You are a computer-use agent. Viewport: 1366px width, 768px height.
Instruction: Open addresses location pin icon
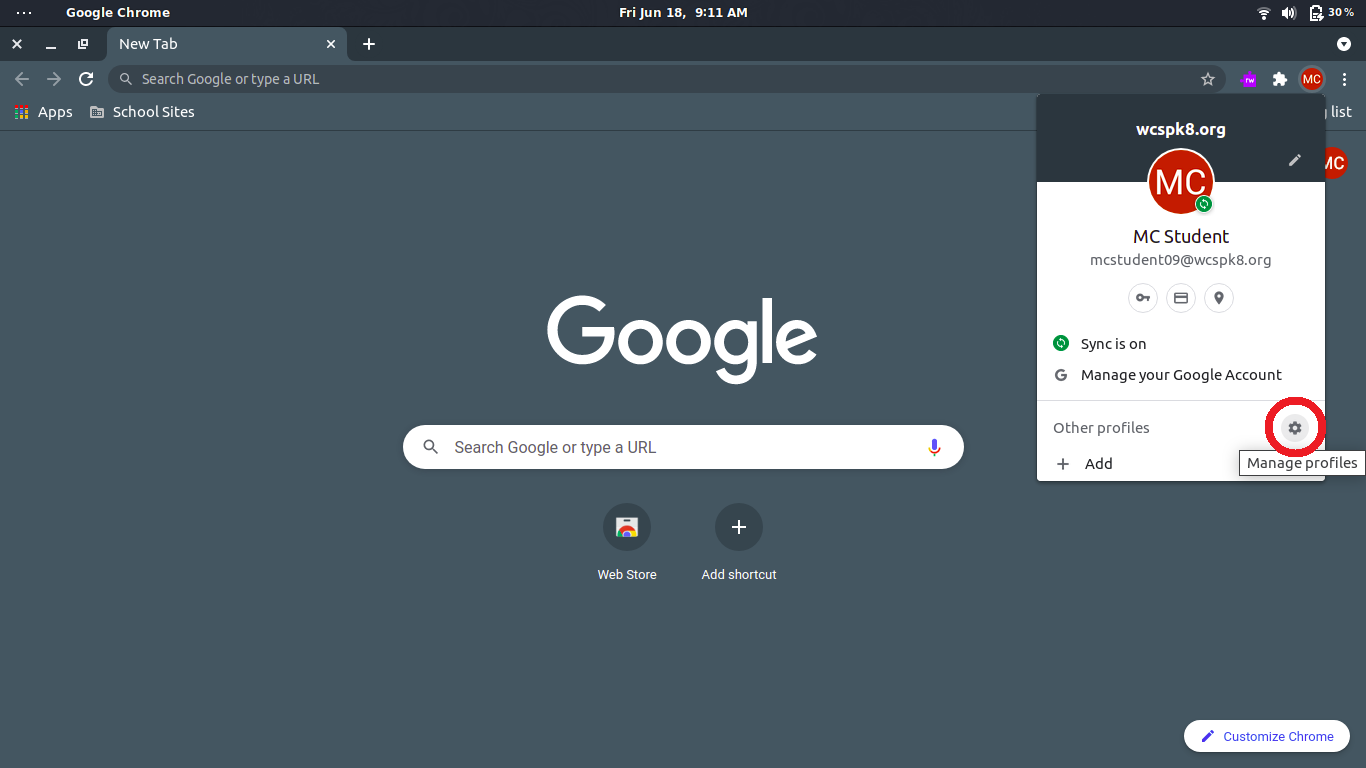(1219, 298)
